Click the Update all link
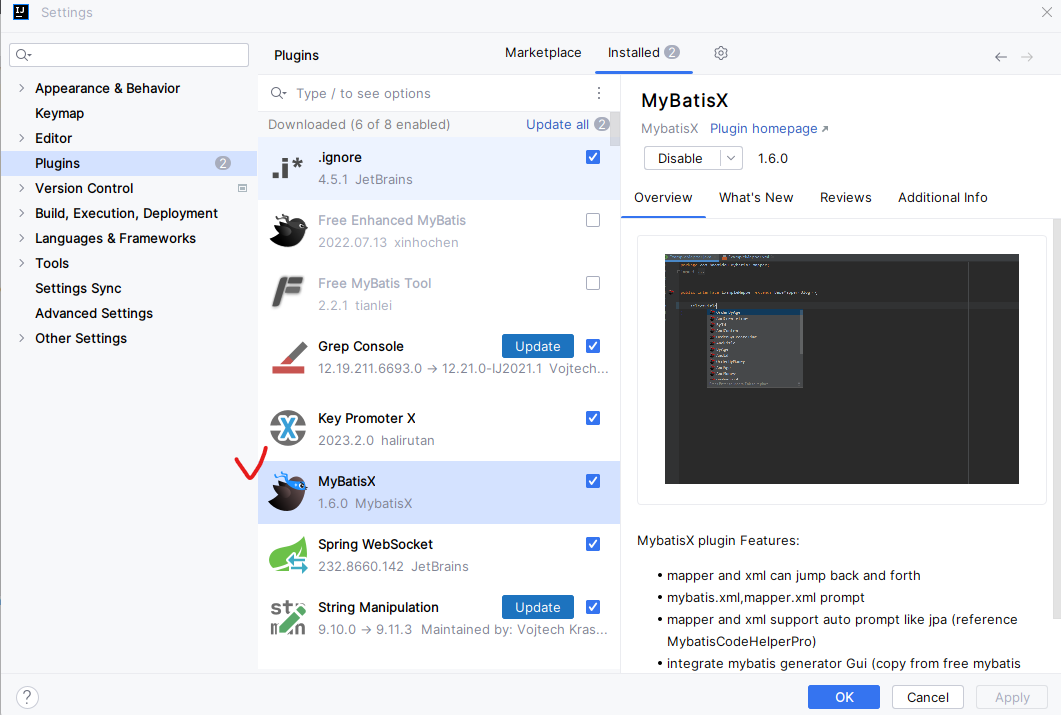This screenshot has height=715, width=1061. (x=557, y=124)
